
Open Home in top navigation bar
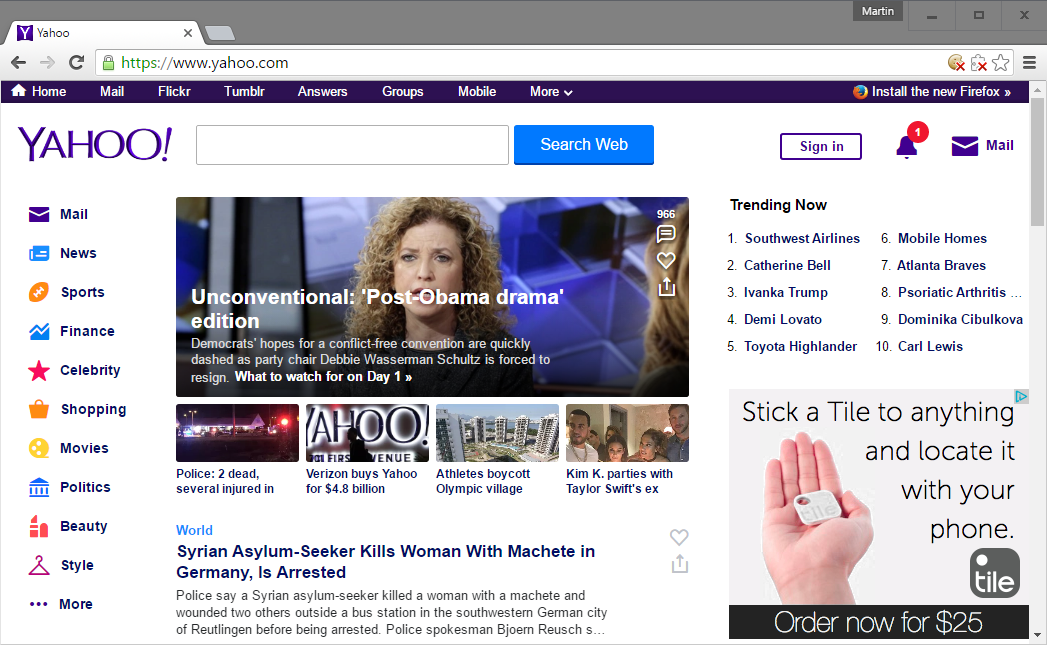(x=39, y=91)
